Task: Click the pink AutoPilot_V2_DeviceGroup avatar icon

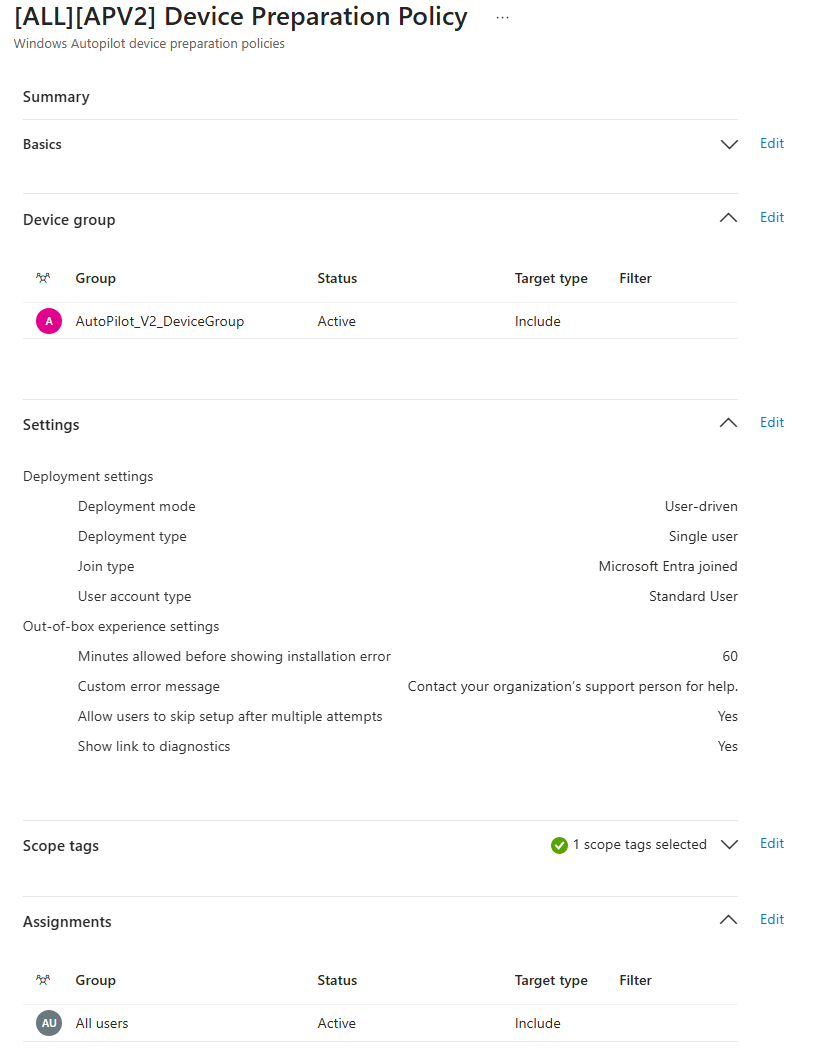Action: 49,321
